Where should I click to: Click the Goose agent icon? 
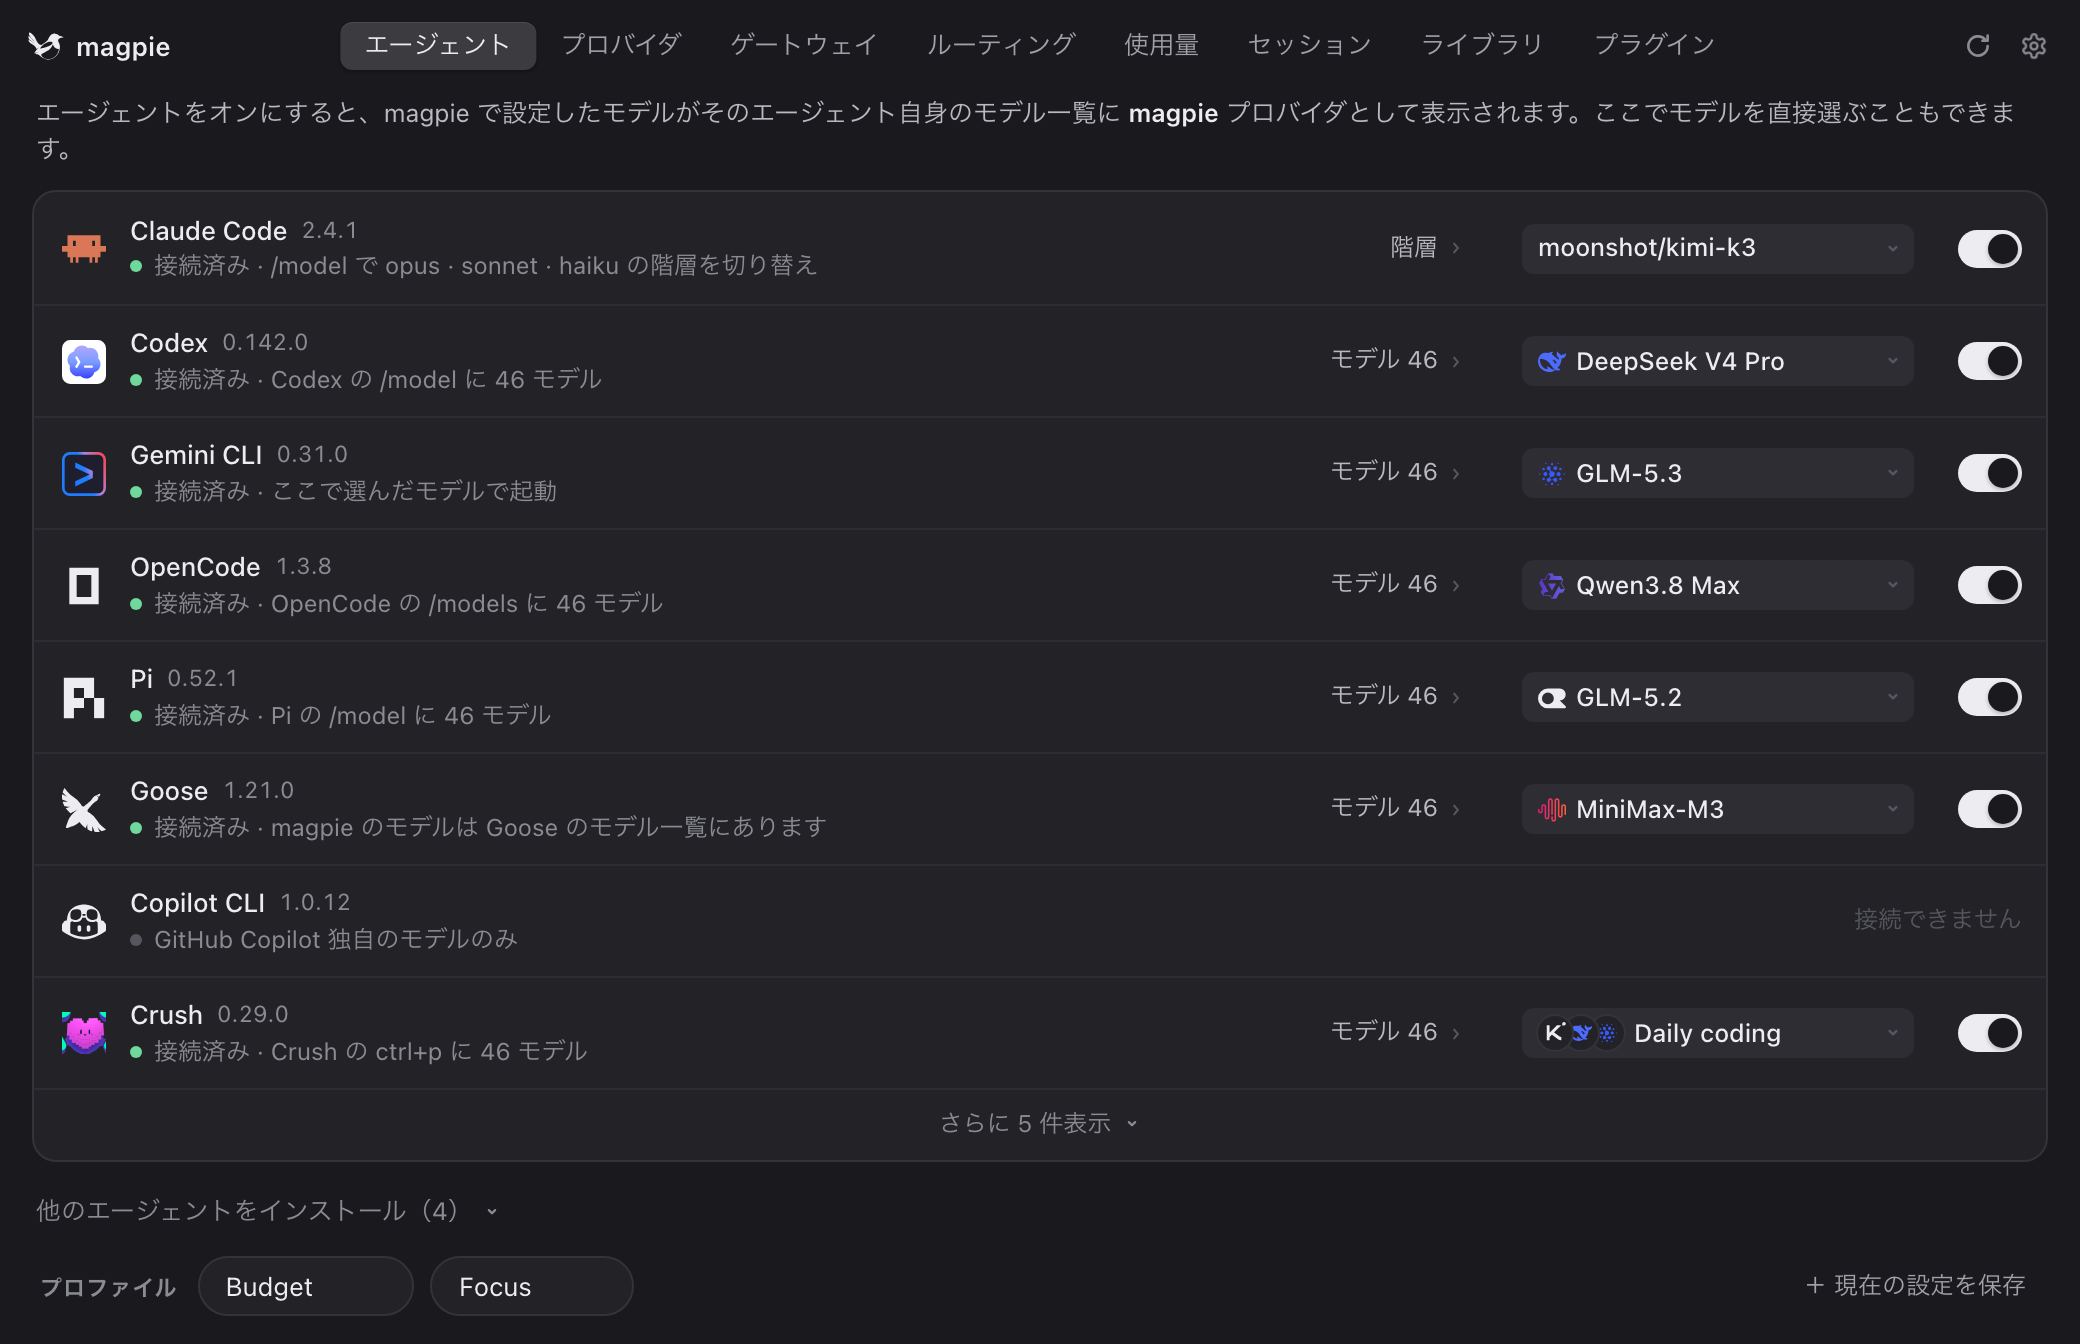(x=84, y=809)
